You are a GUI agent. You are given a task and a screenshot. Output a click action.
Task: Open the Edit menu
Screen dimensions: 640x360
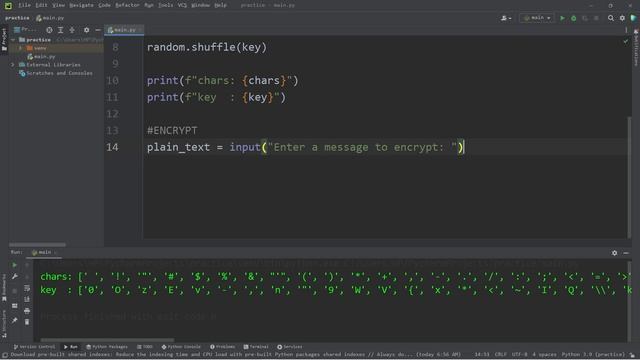coord(41,5)
